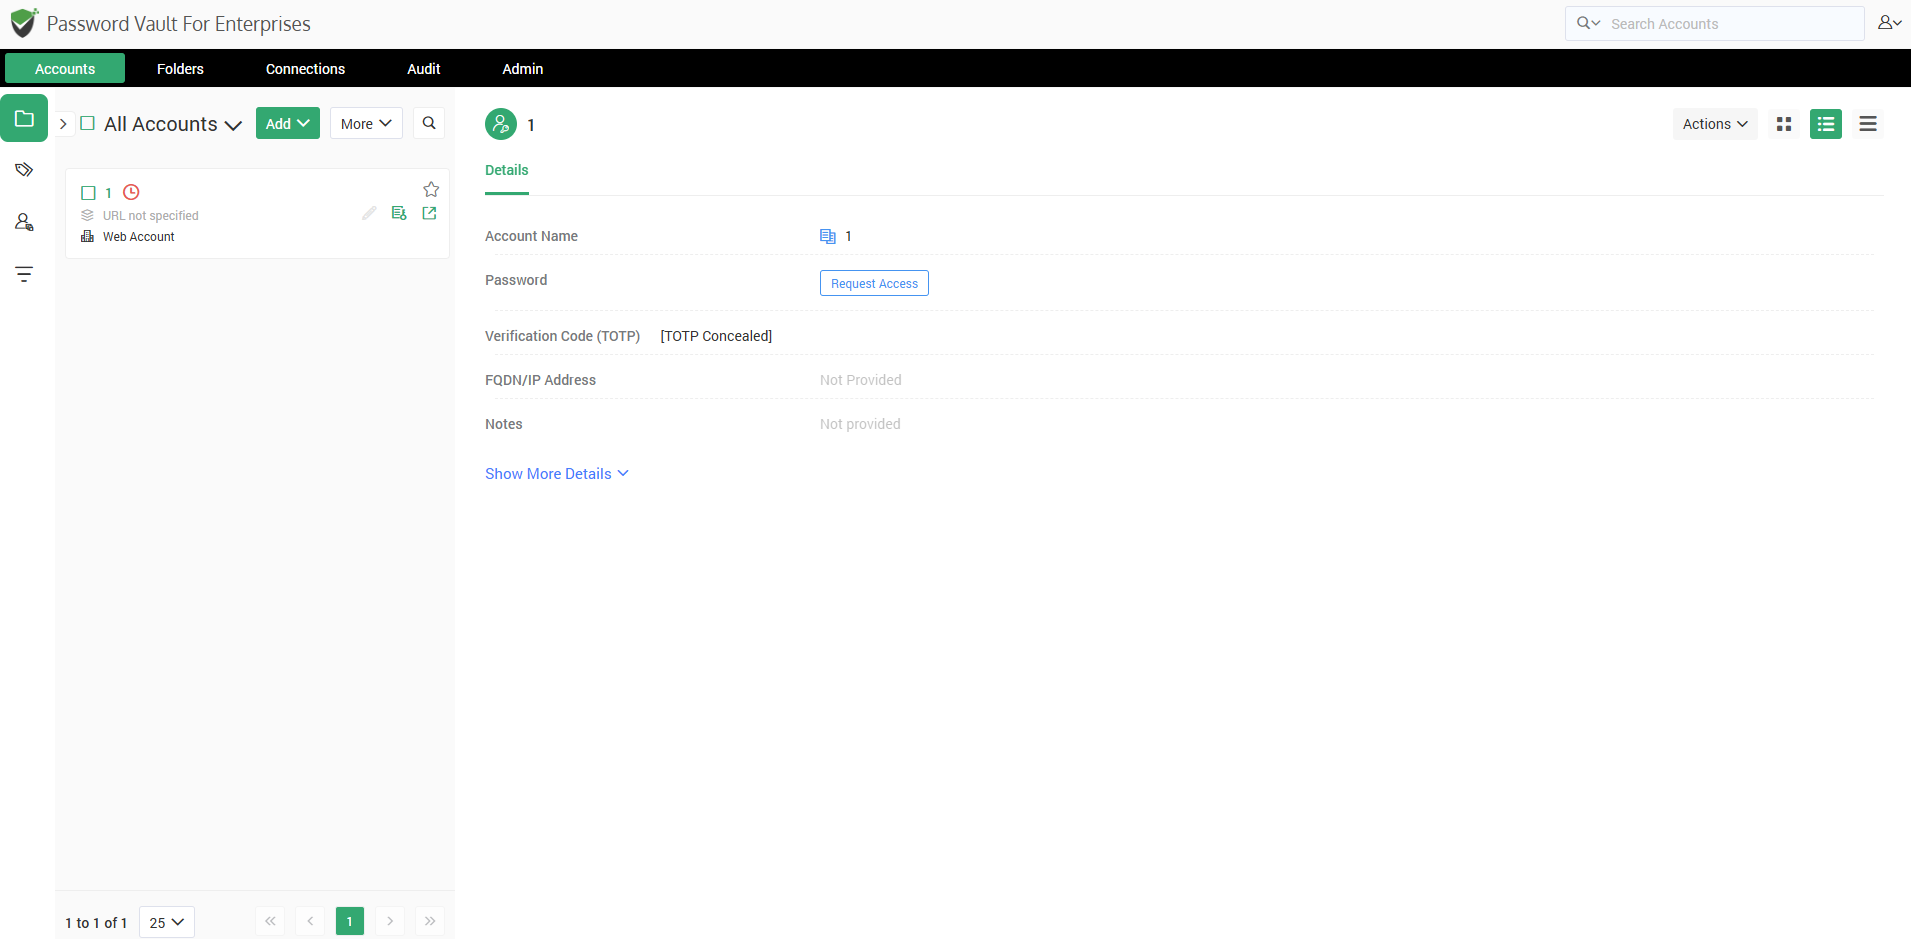Click the search magnifier dropdown icon
The width and height of the screenshot is (1911, 939).
1588,23
